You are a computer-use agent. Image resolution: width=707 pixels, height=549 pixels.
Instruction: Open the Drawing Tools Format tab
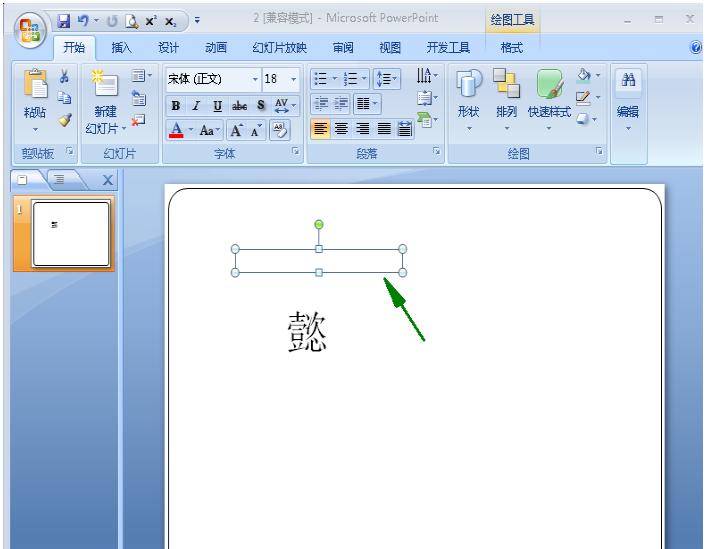pyautogui.click(x=512, y=48)
